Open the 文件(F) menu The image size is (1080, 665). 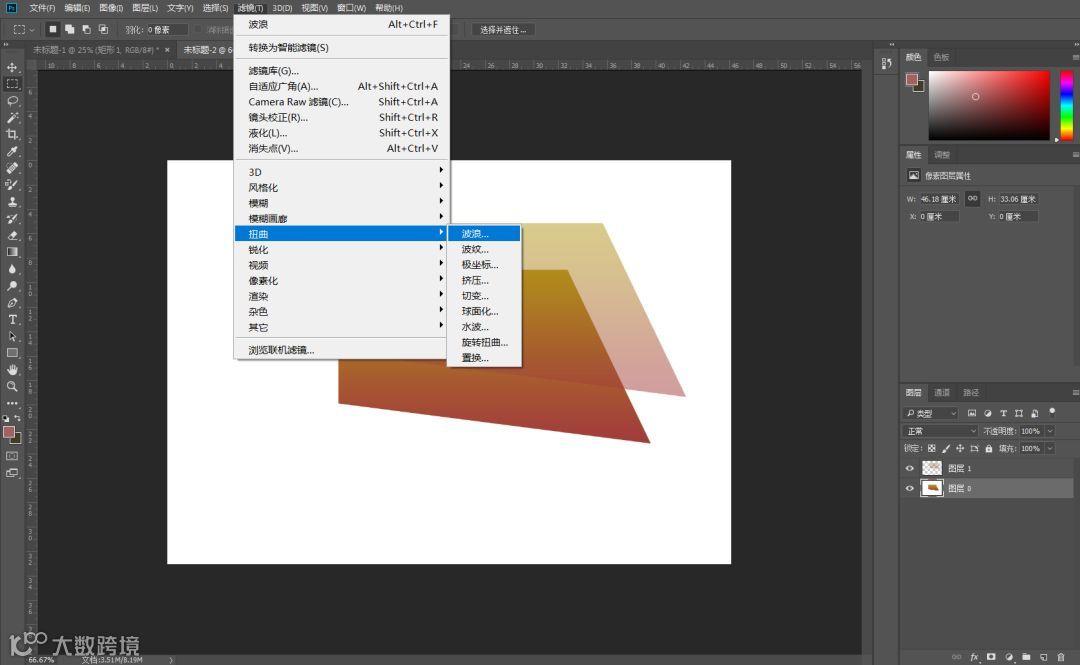click(x=42, y=8)
